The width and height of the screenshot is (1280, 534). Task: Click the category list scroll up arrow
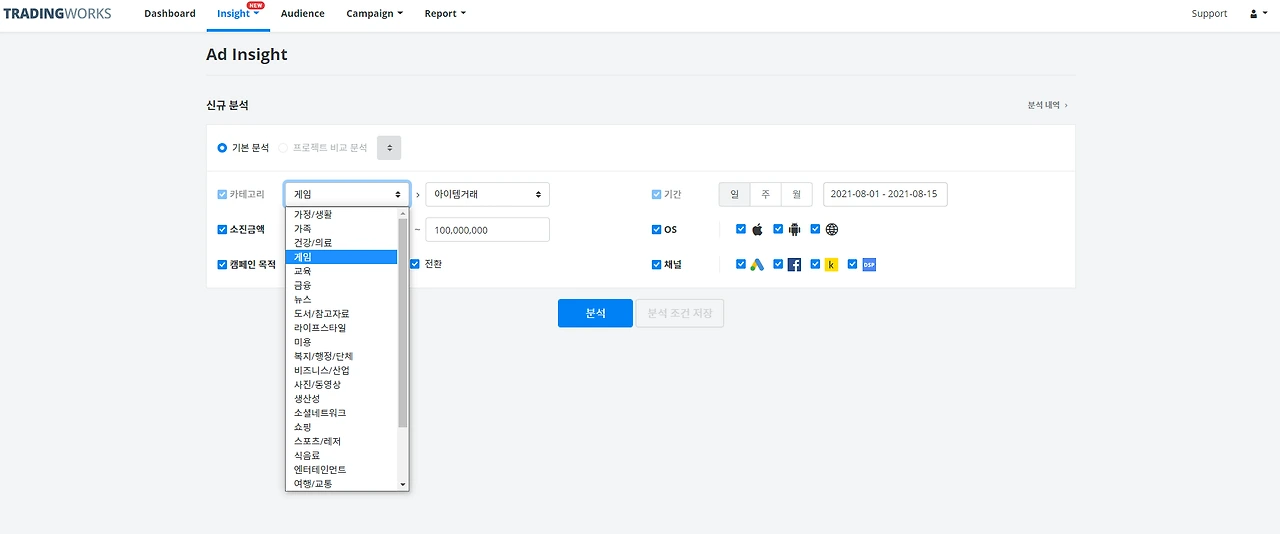pos(403,213)
